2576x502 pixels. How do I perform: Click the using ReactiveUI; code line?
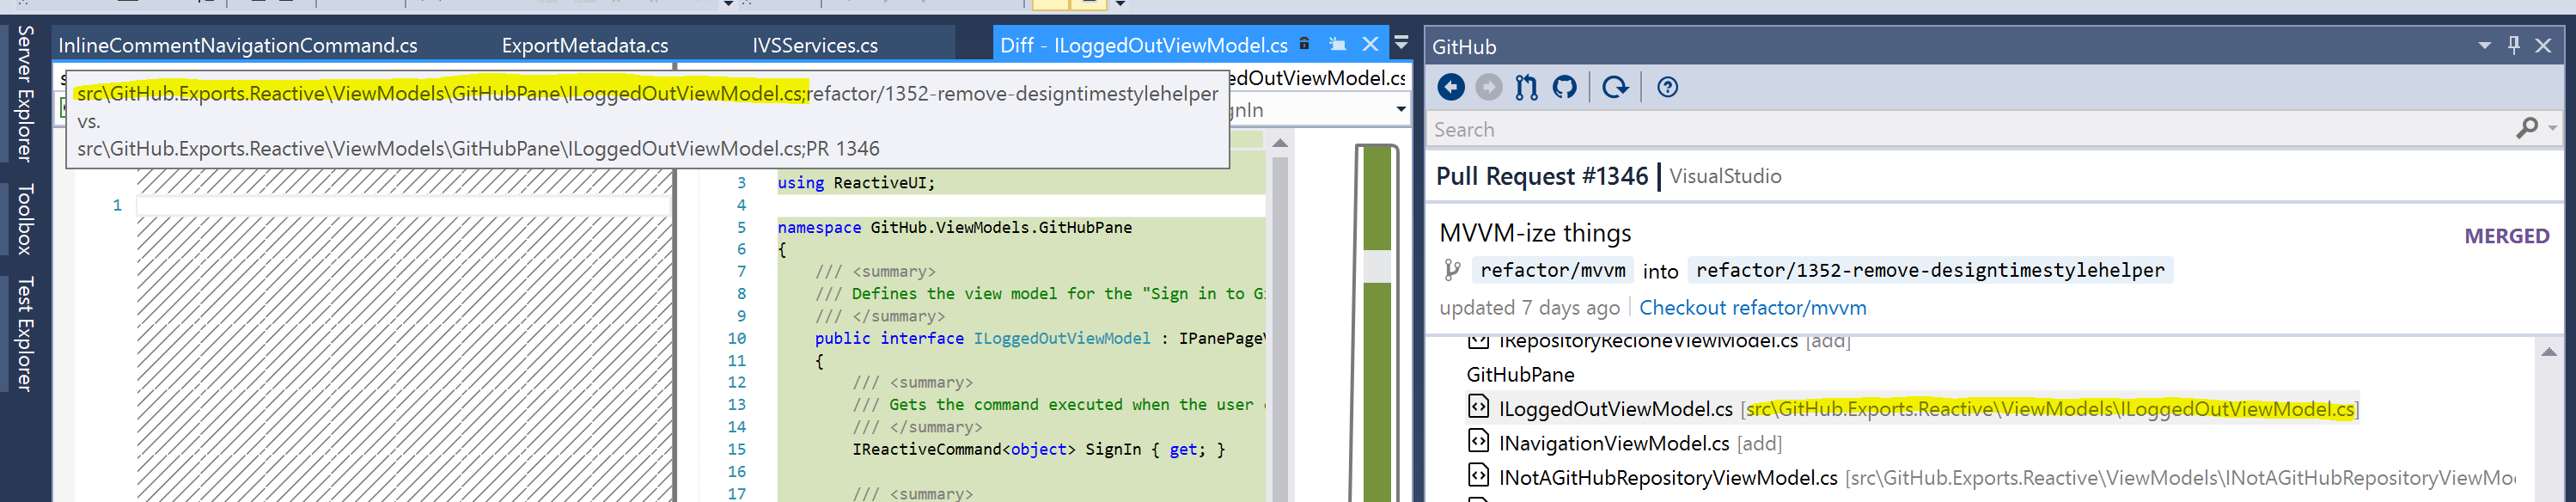856,183
